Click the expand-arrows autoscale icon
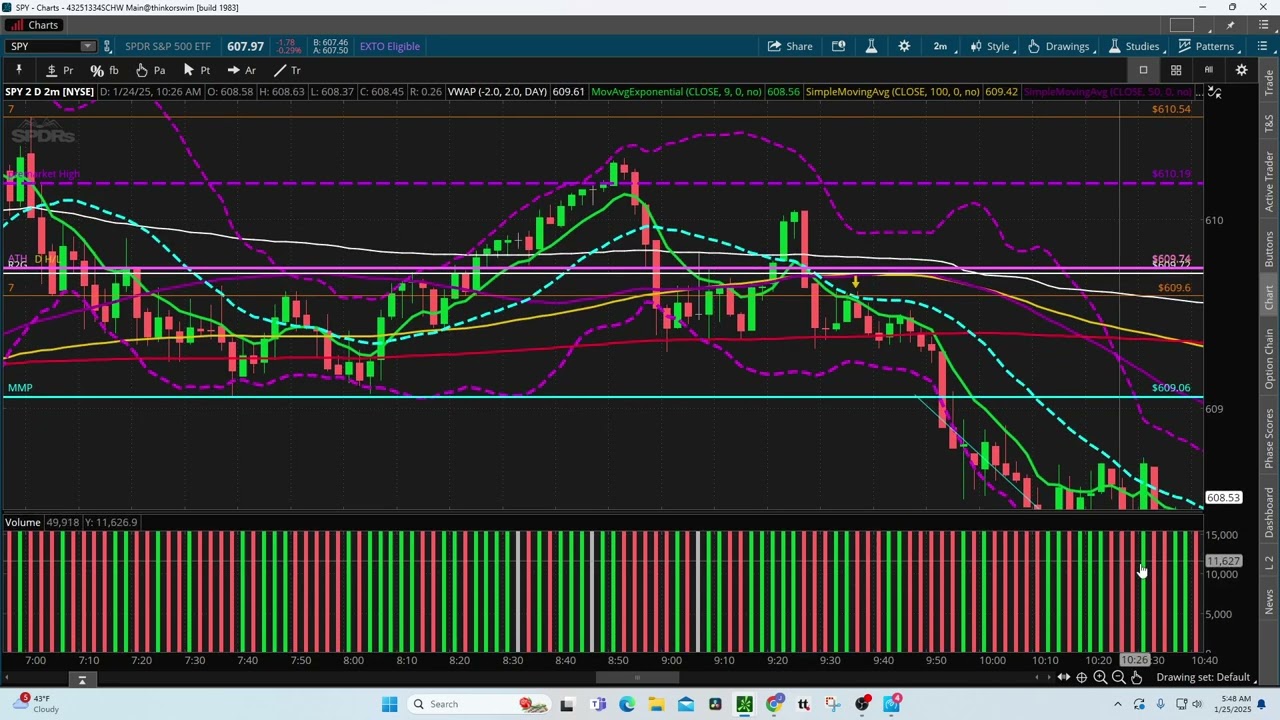Screen dimensions: 1280x720 1063,677
